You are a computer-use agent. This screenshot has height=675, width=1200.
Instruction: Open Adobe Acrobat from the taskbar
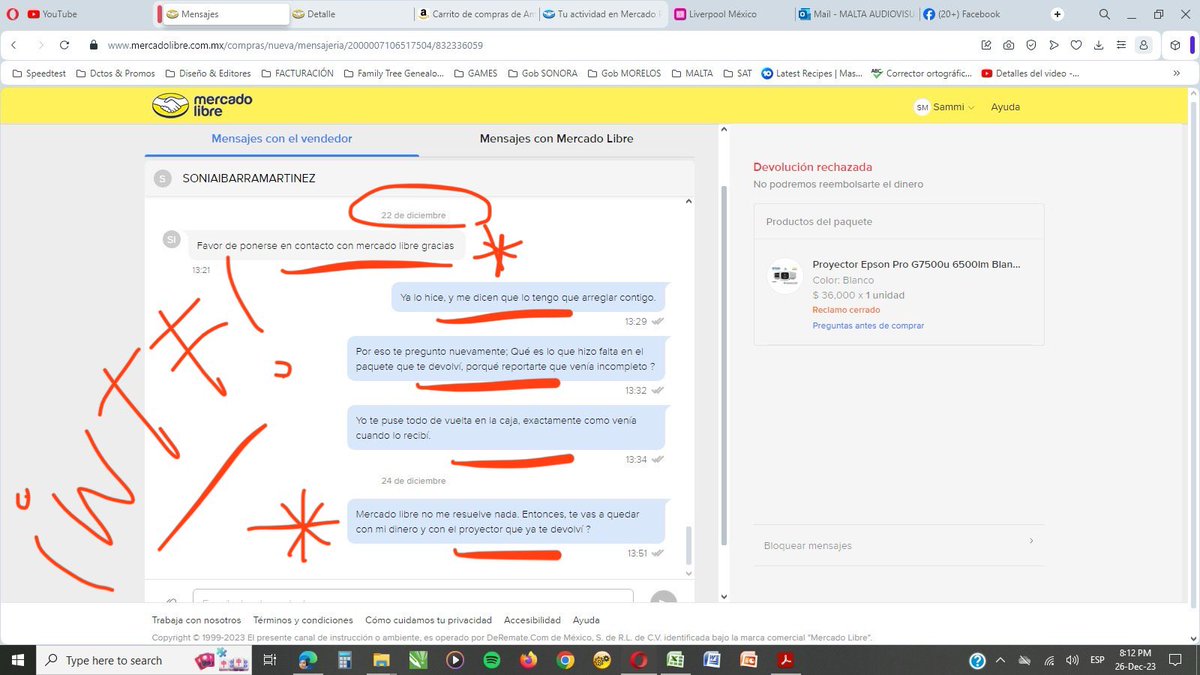(x=786, y=660)
